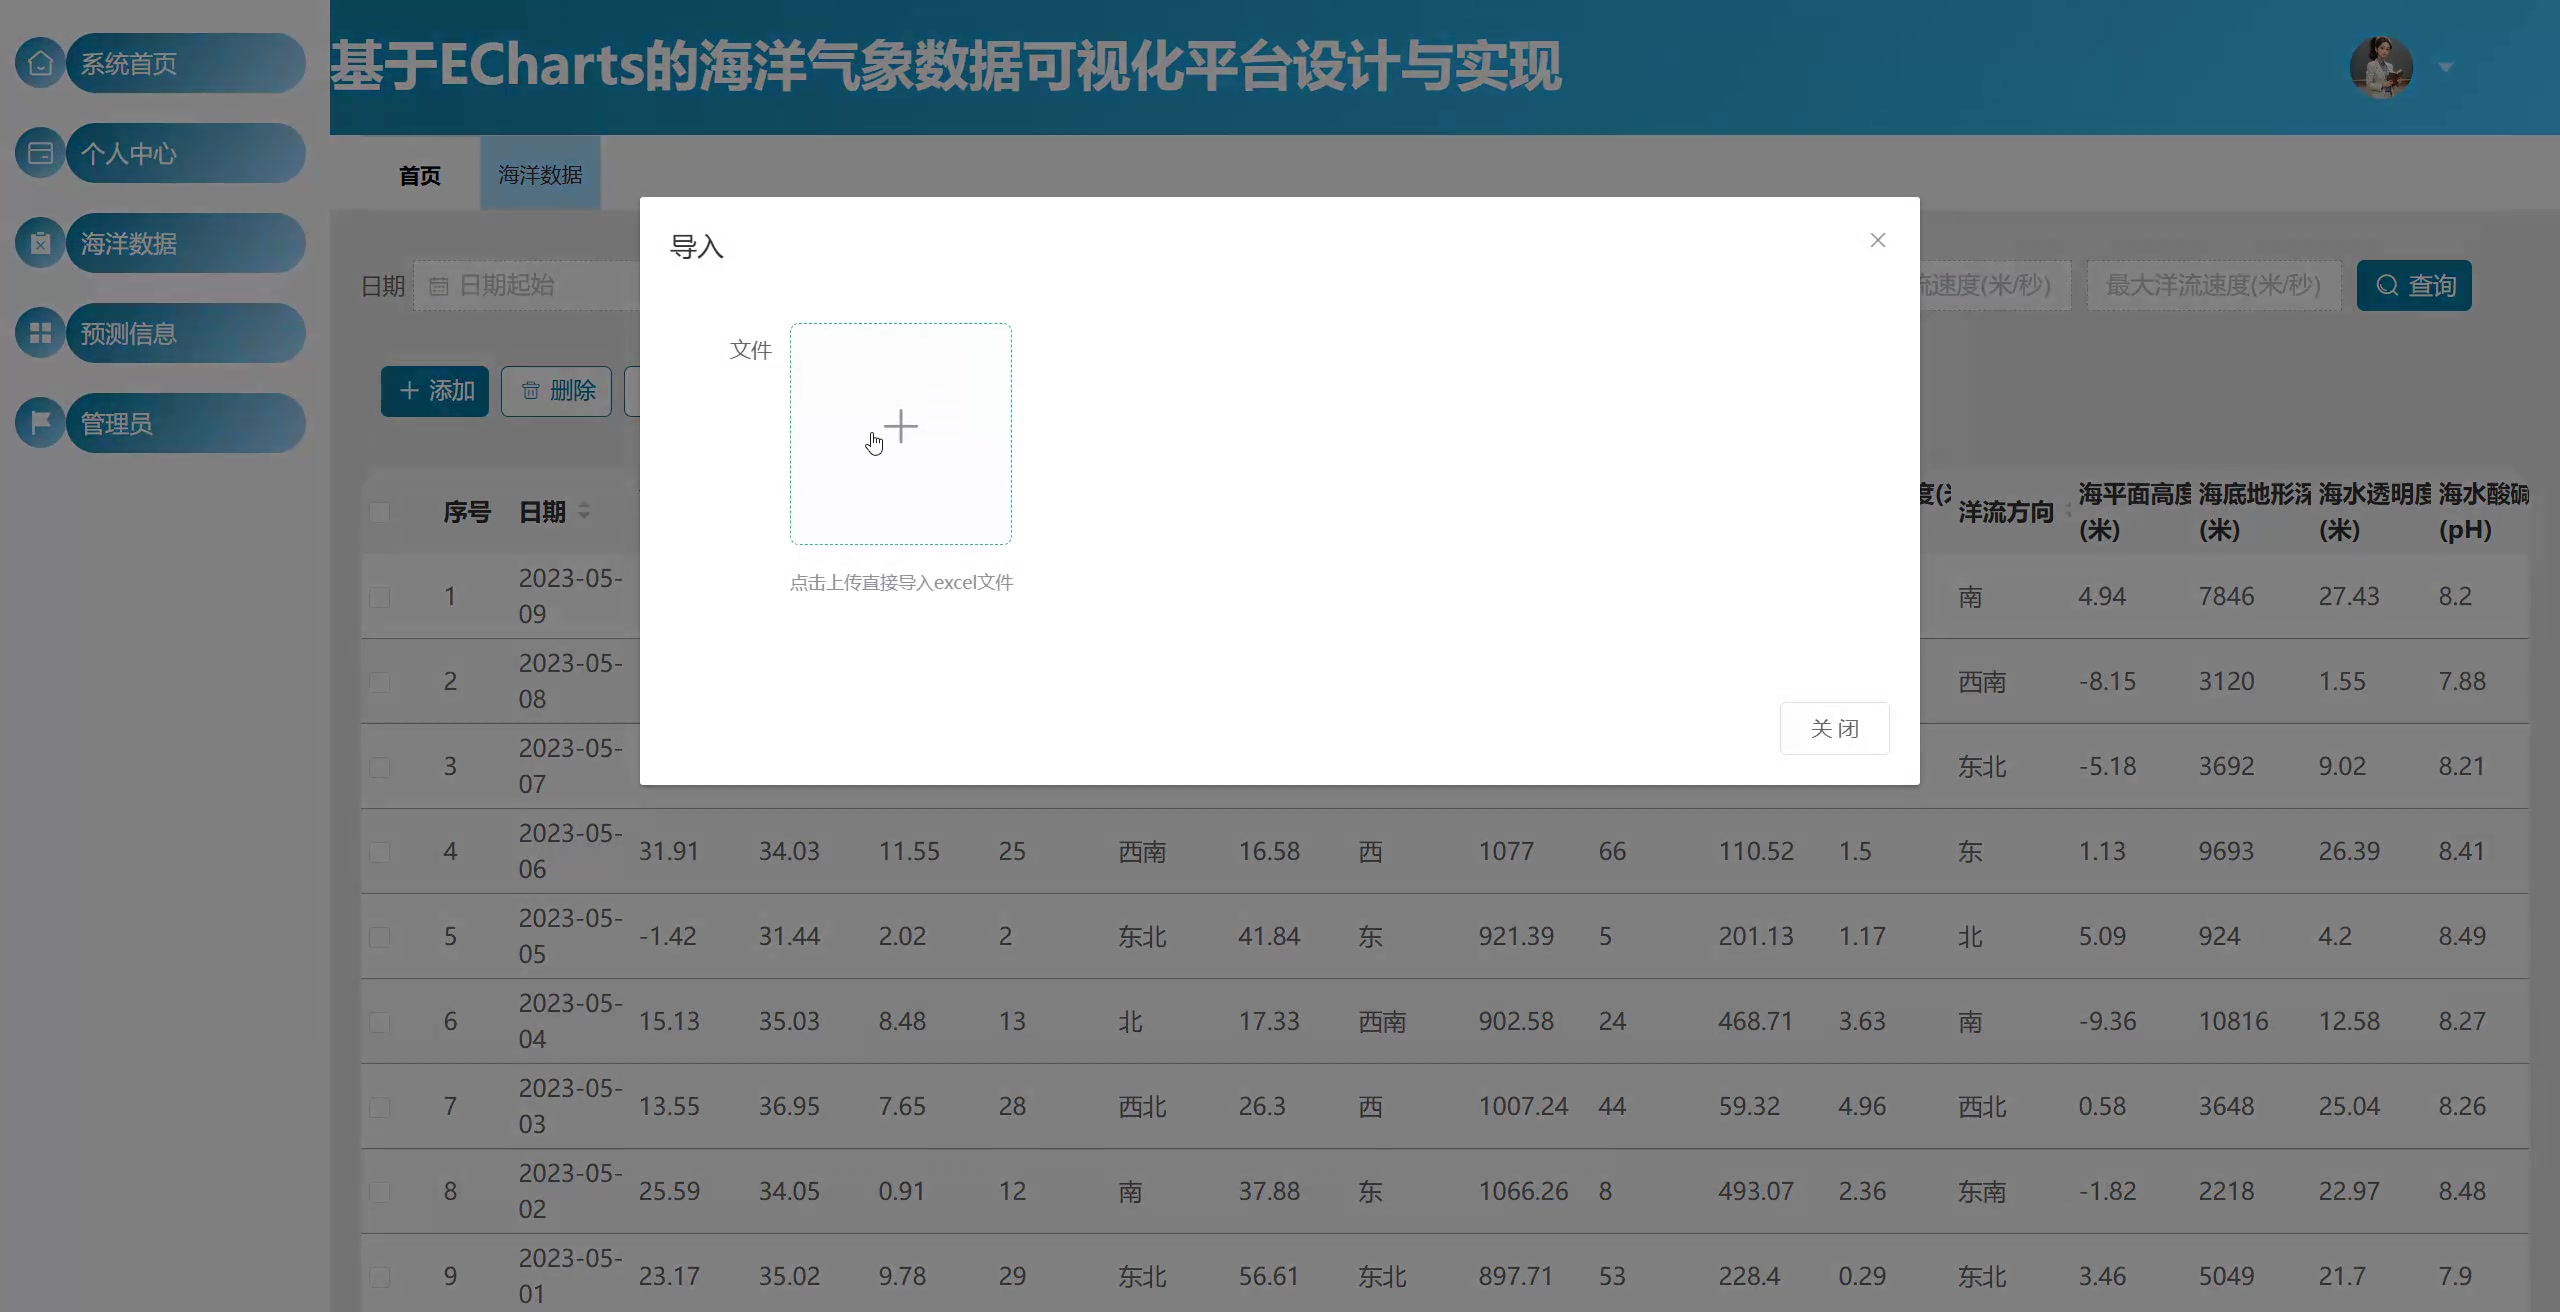Click the 海底地形 column header

(2254, 511)
